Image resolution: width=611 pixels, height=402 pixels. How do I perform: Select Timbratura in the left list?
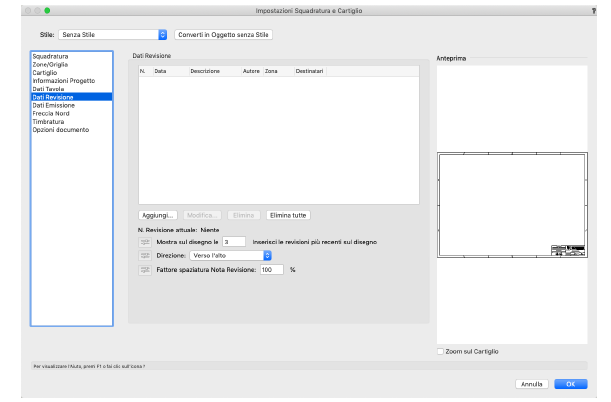point(72,122)
